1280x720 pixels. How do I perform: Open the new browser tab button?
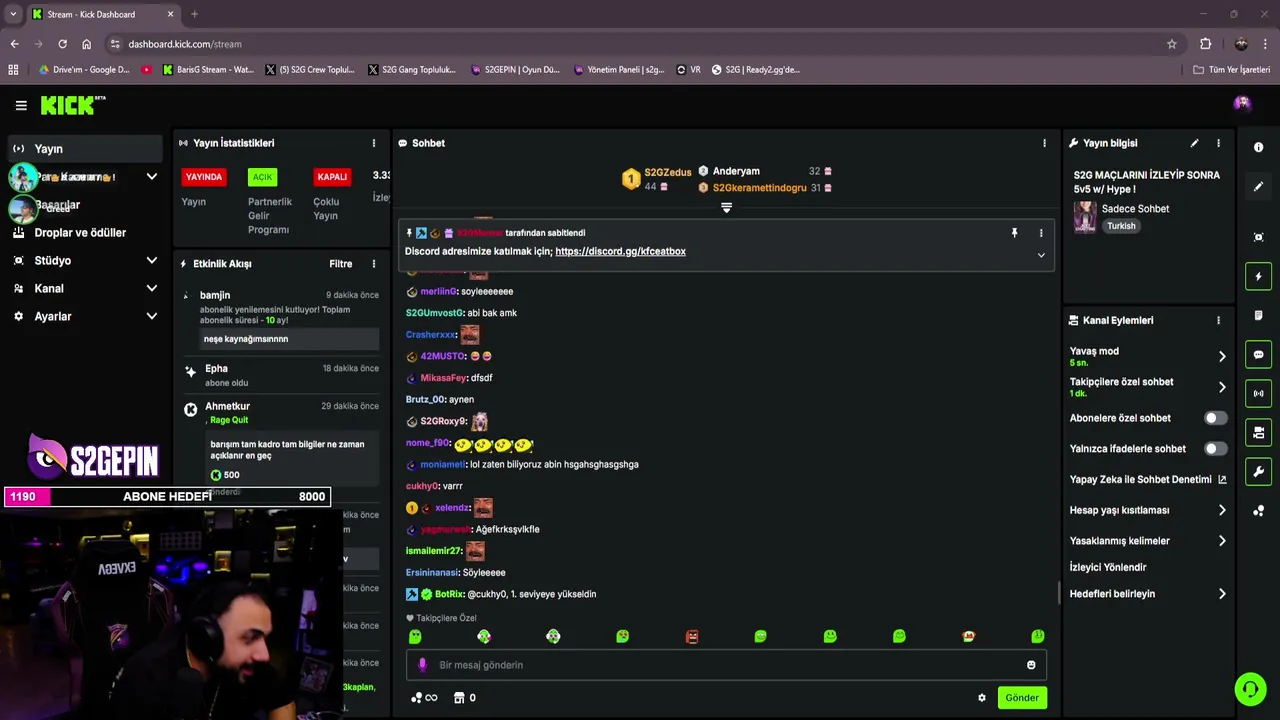click(x=194, y=14)
